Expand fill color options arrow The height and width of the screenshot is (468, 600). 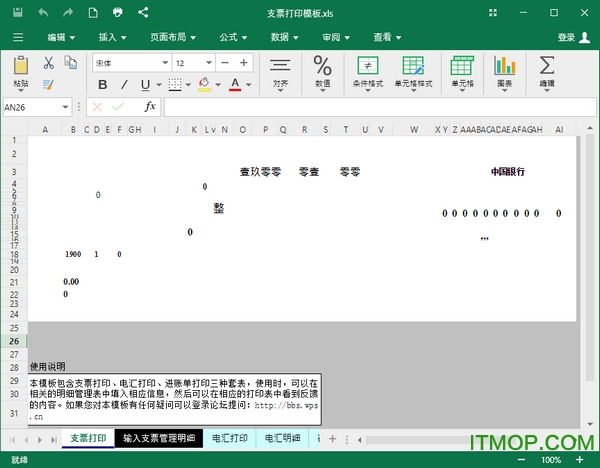click(218, 85)
